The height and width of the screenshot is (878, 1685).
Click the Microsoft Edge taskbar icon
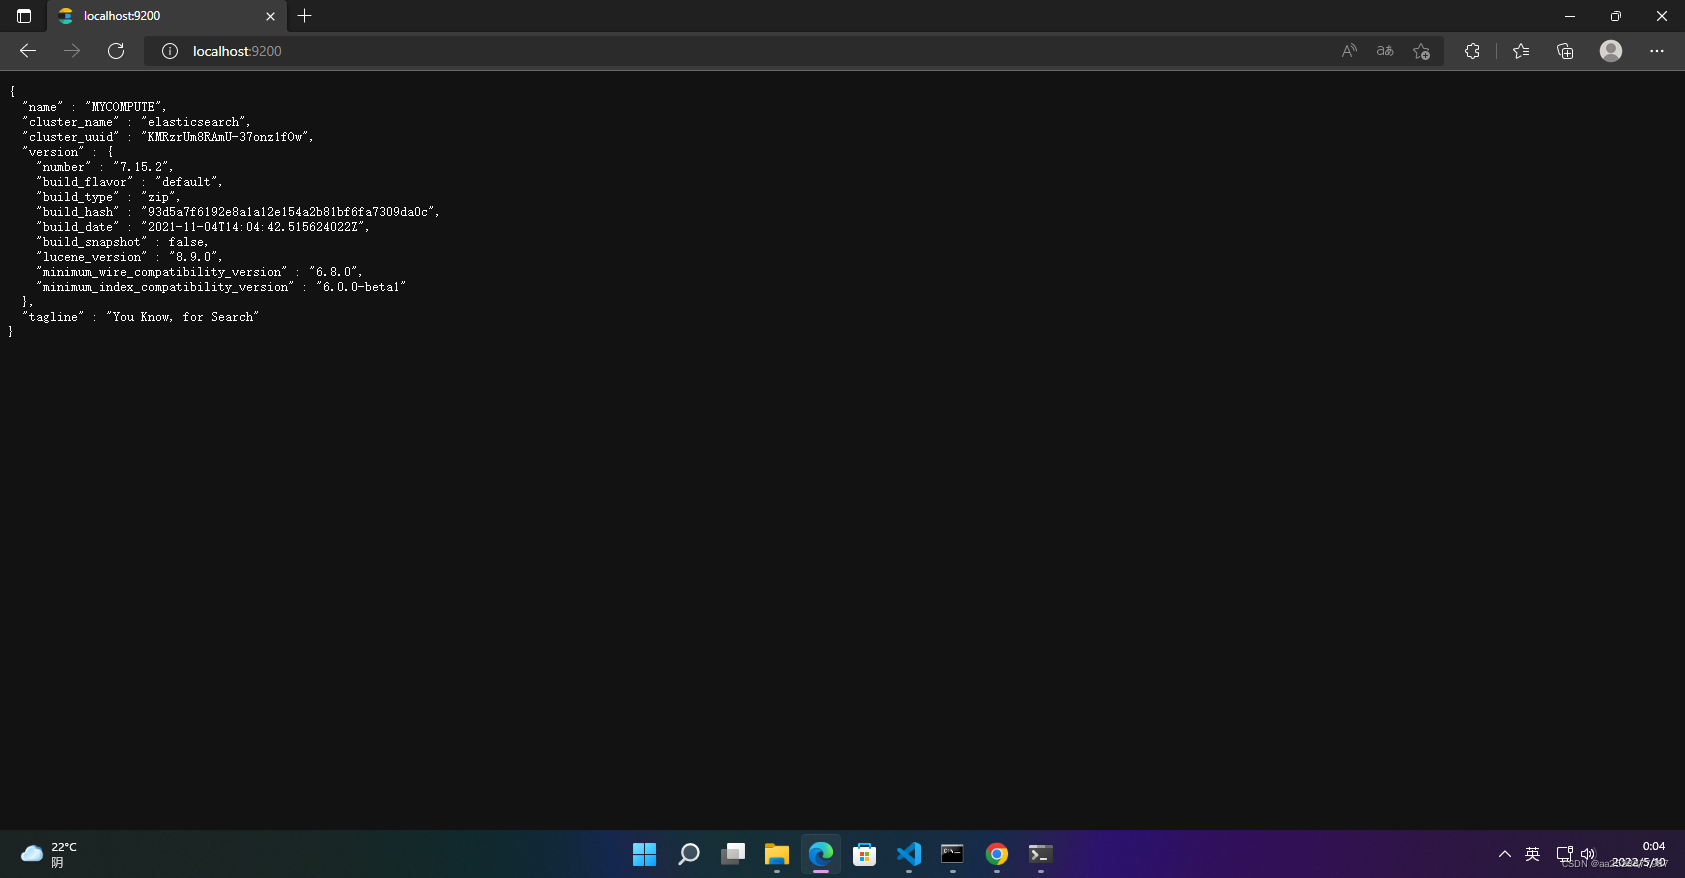[821, 854]
